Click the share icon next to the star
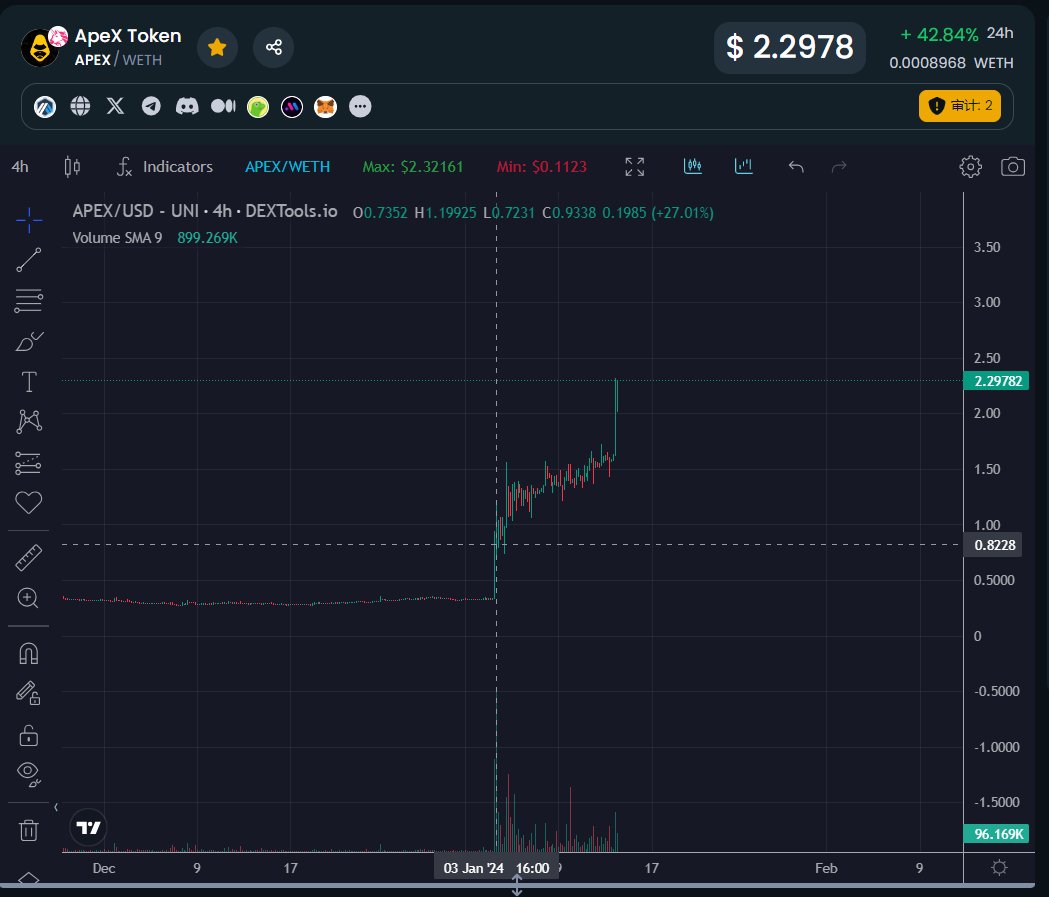 pos(274,47)
